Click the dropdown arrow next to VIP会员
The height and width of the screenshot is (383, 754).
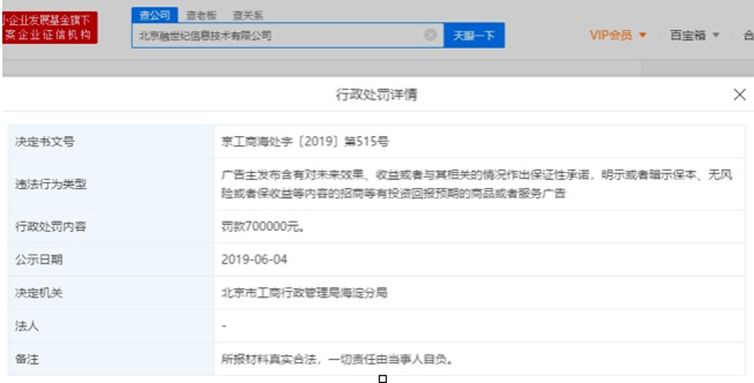tap(642, 35)
